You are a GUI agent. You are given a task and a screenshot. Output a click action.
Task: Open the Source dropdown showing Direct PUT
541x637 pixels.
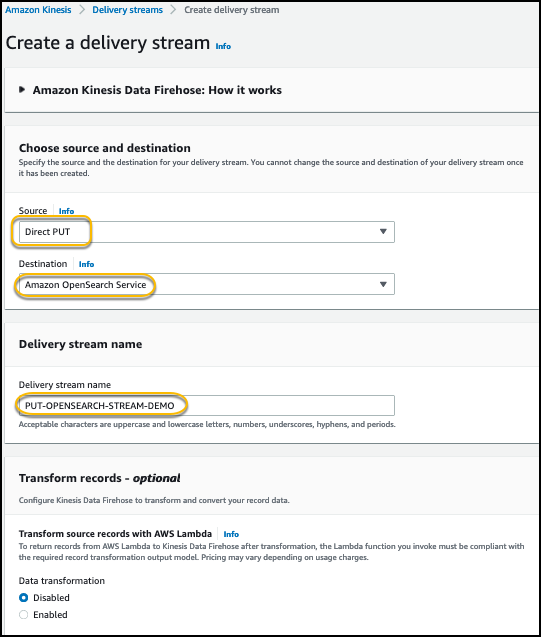pyautogui.click(x=207, y=232)
